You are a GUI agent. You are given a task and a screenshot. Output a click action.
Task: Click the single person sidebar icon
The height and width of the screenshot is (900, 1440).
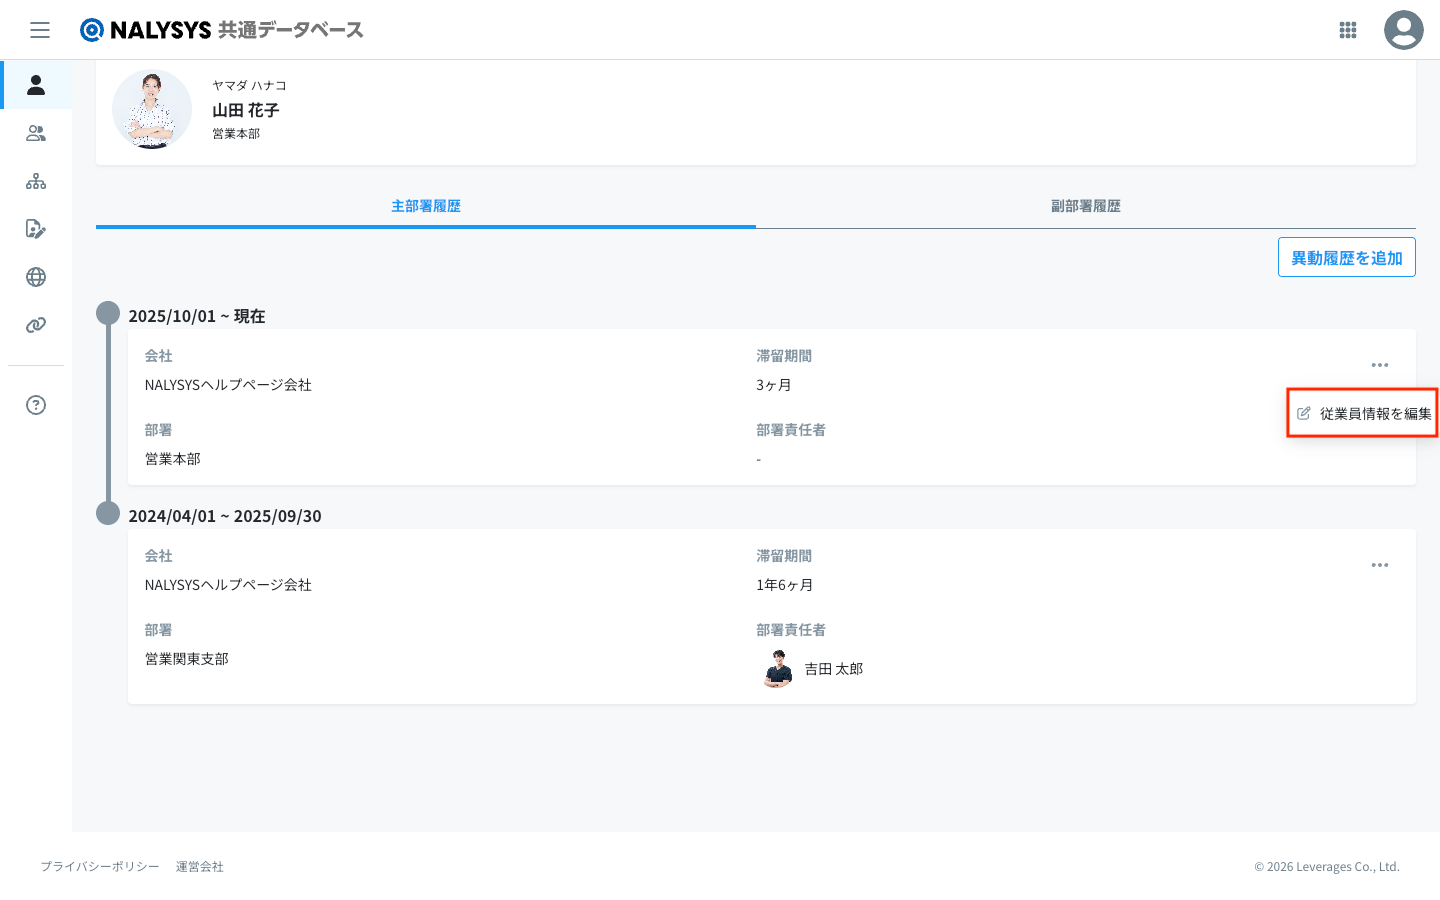click(36, 85)
